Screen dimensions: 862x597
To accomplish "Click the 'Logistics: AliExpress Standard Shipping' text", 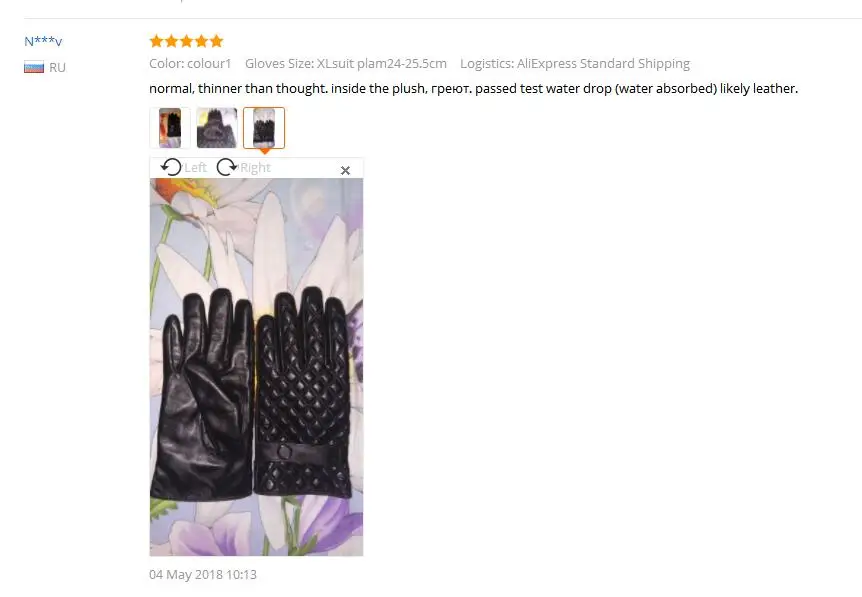I will pos(575,64).
